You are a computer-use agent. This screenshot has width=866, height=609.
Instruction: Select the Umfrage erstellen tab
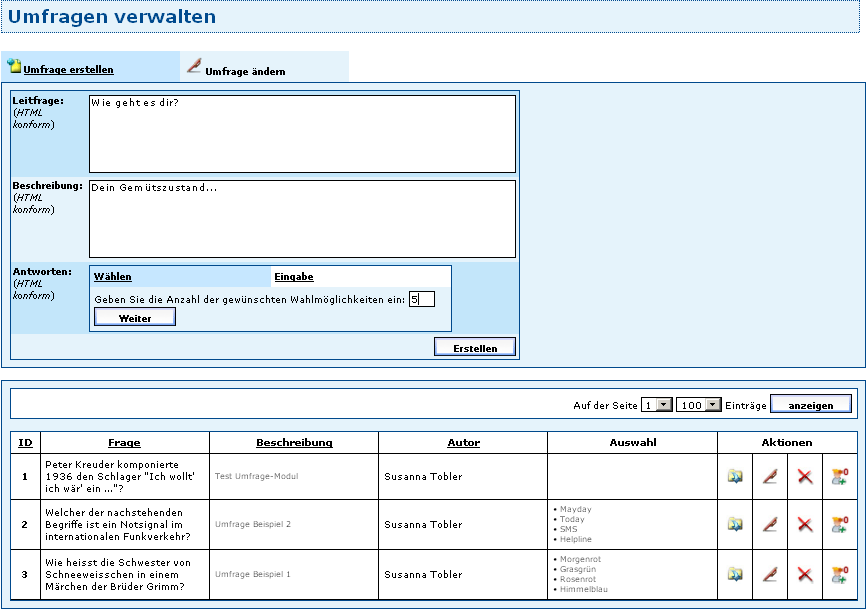(68, 70)
